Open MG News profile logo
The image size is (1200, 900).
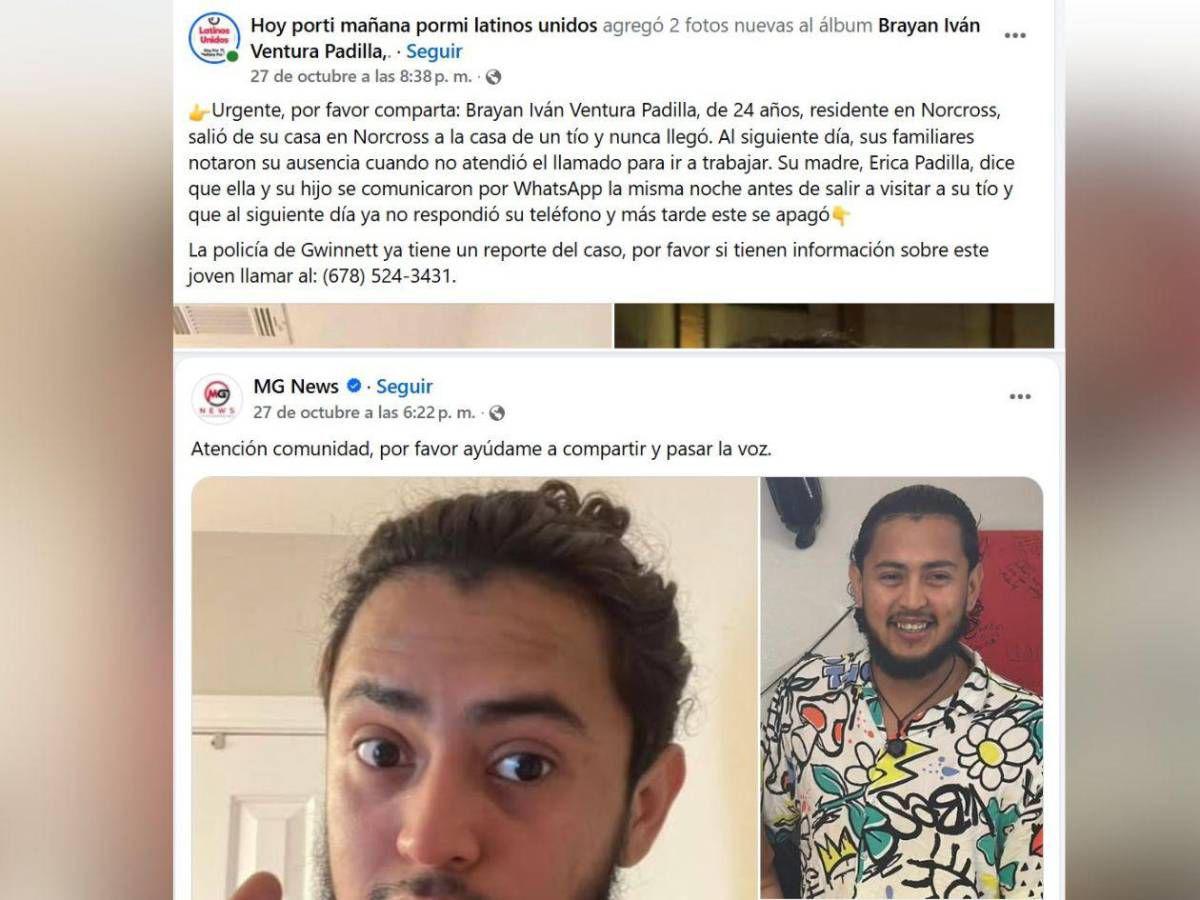pos(217,399)
